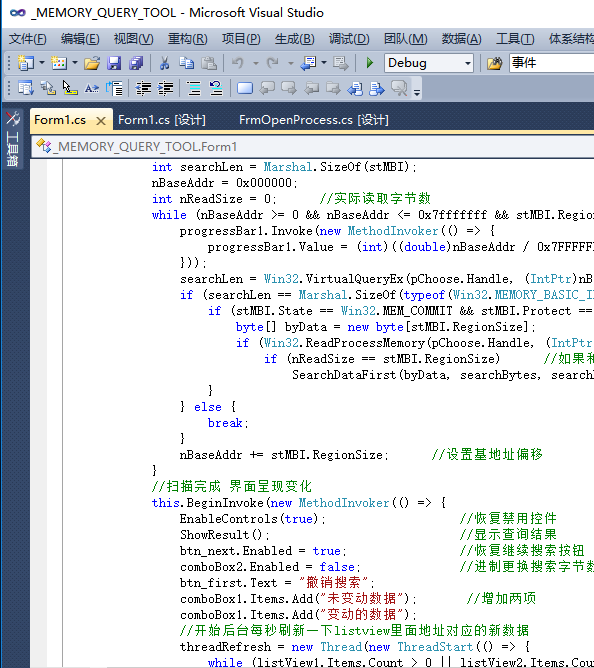Image resolution: width=594 pixels, height=668 pixels.
Task: Click the Save All icon
Action: 136,63
